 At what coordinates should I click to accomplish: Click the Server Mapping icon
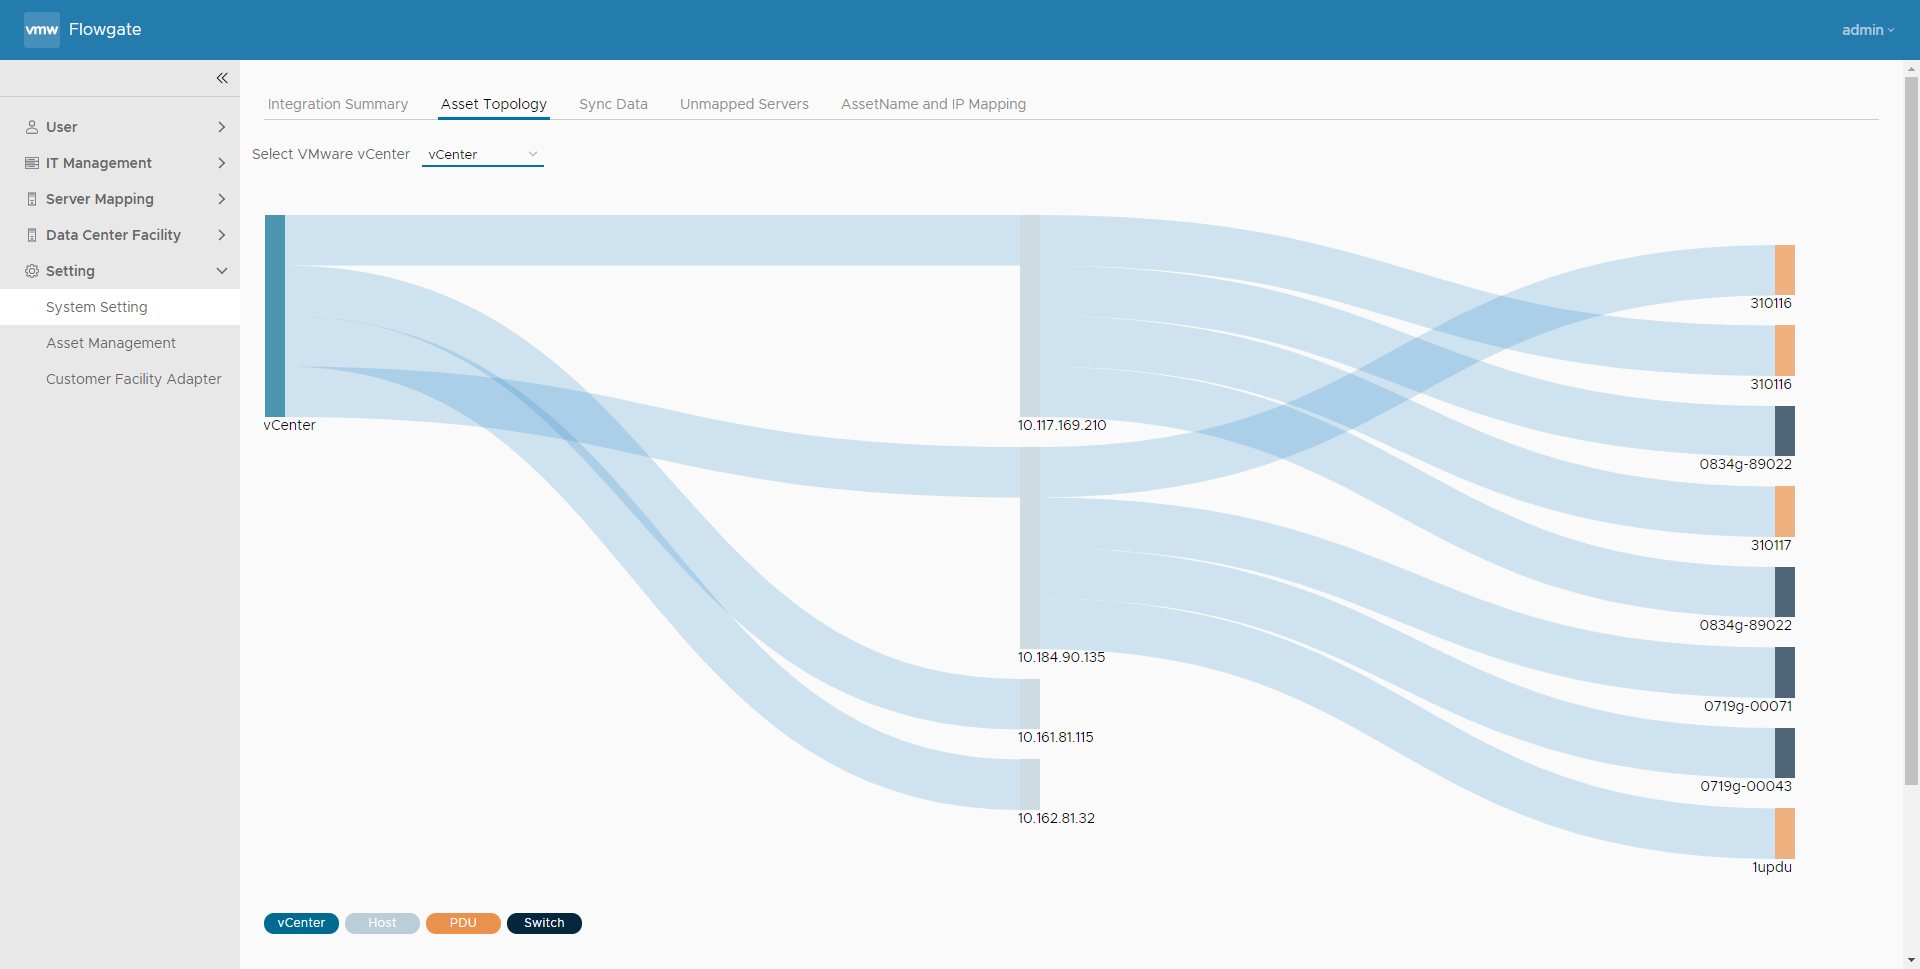(x=32, y=199)
